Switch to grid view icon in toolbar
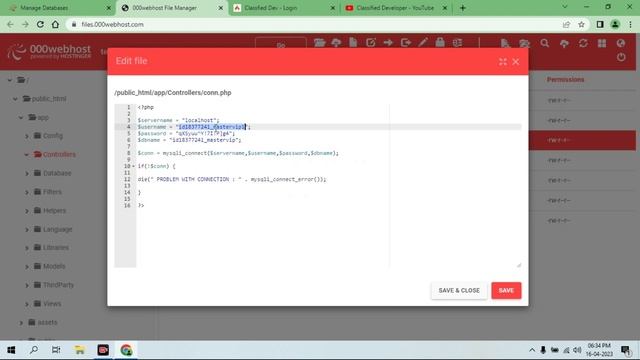 602,43
